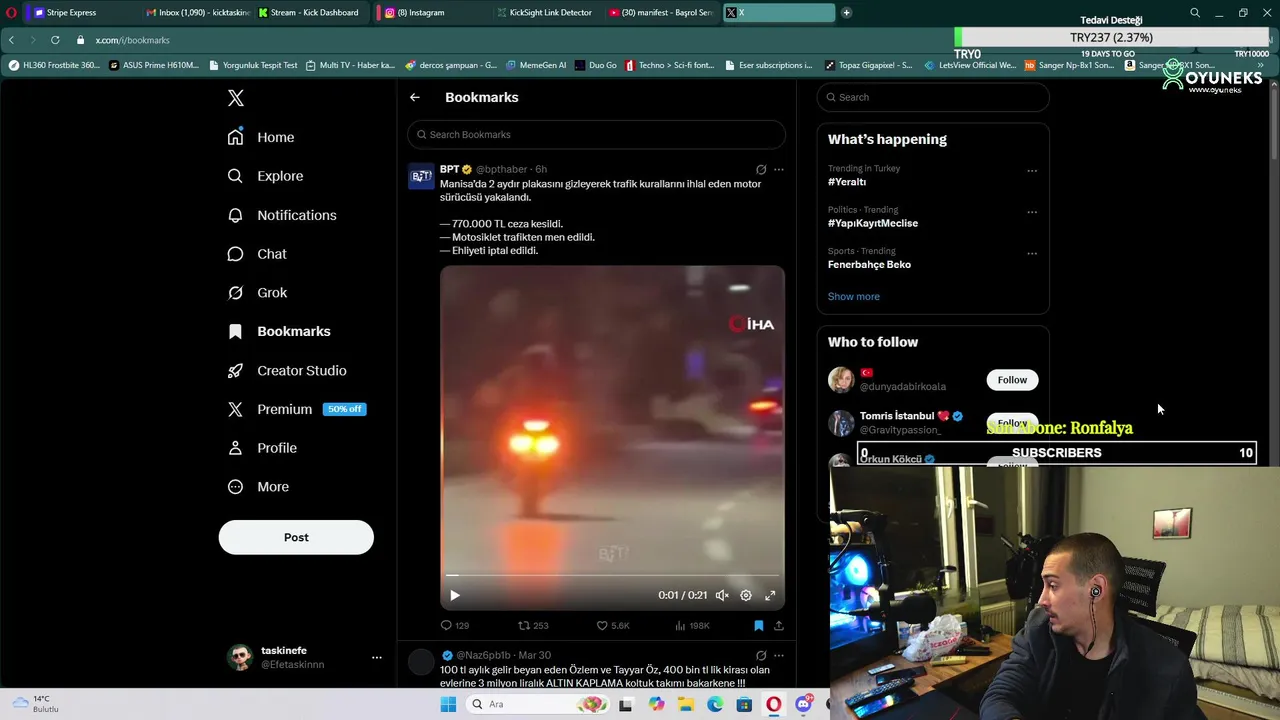Enter fullscreen on the video
This screenshot has width=1280, height=720.
point(770,595)
